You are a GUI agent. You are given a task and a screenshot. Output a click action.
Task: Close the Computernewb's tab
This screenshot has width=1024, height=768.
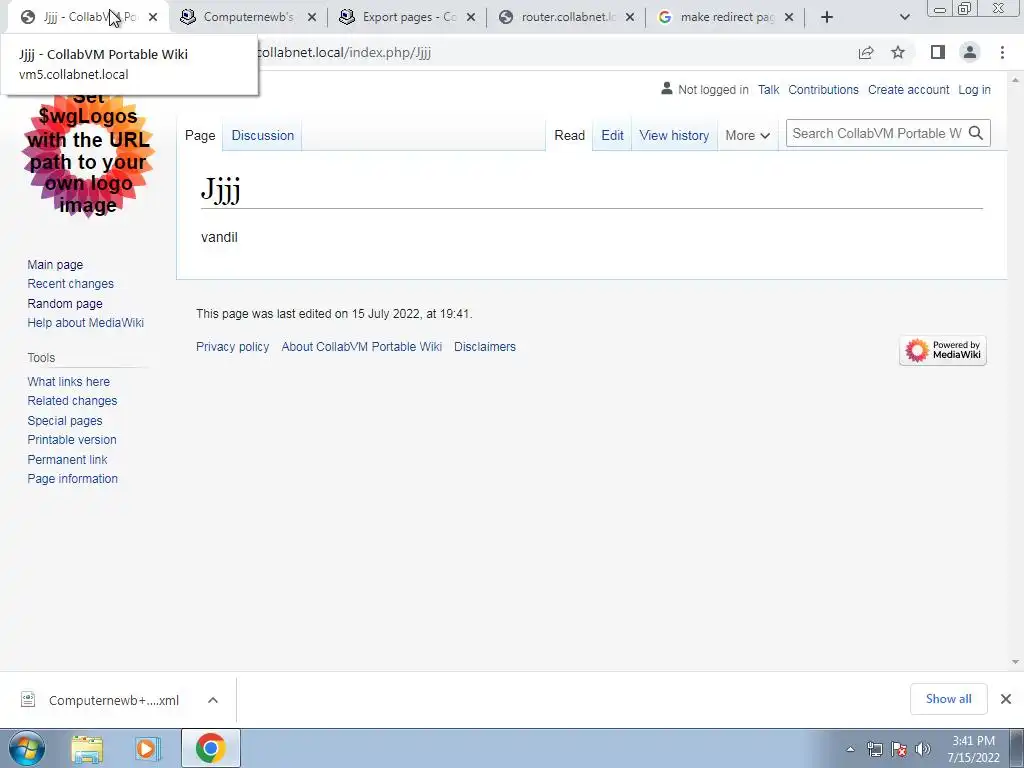(312, 17)
